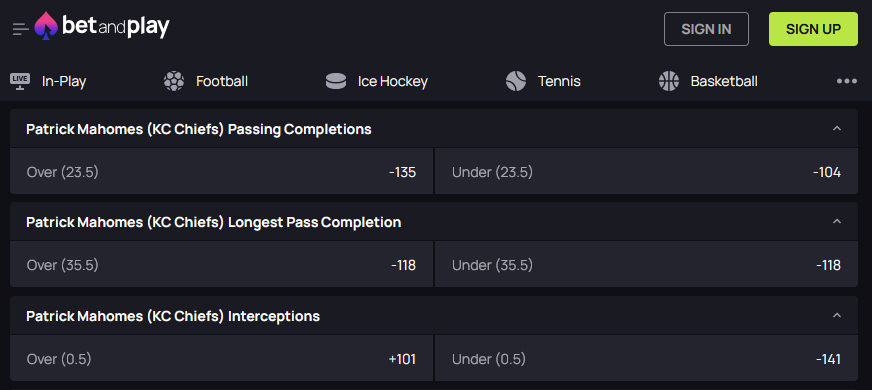Pick Over (0.5) interceptions at +101
Viewport: 872px width, 390px height.
[221, 359]
